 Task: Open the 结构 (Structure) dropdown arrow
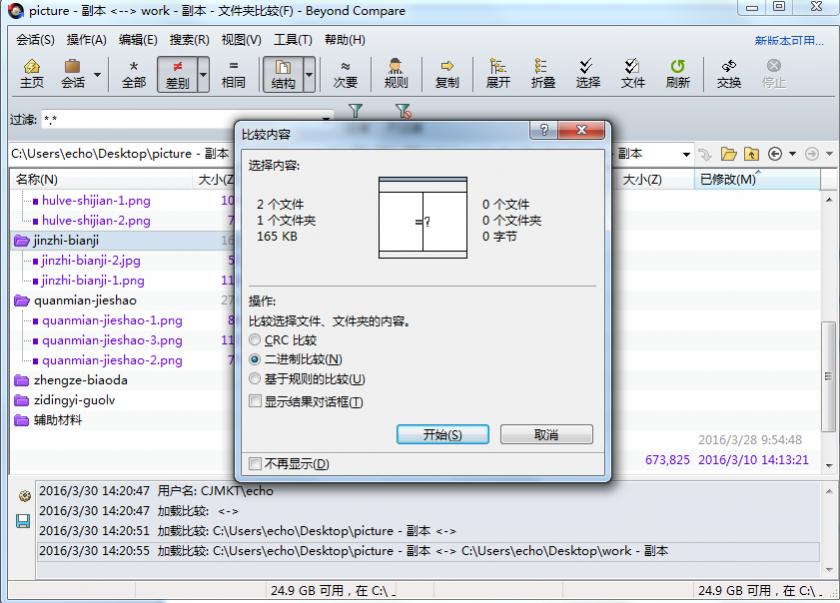click(311, 77)
